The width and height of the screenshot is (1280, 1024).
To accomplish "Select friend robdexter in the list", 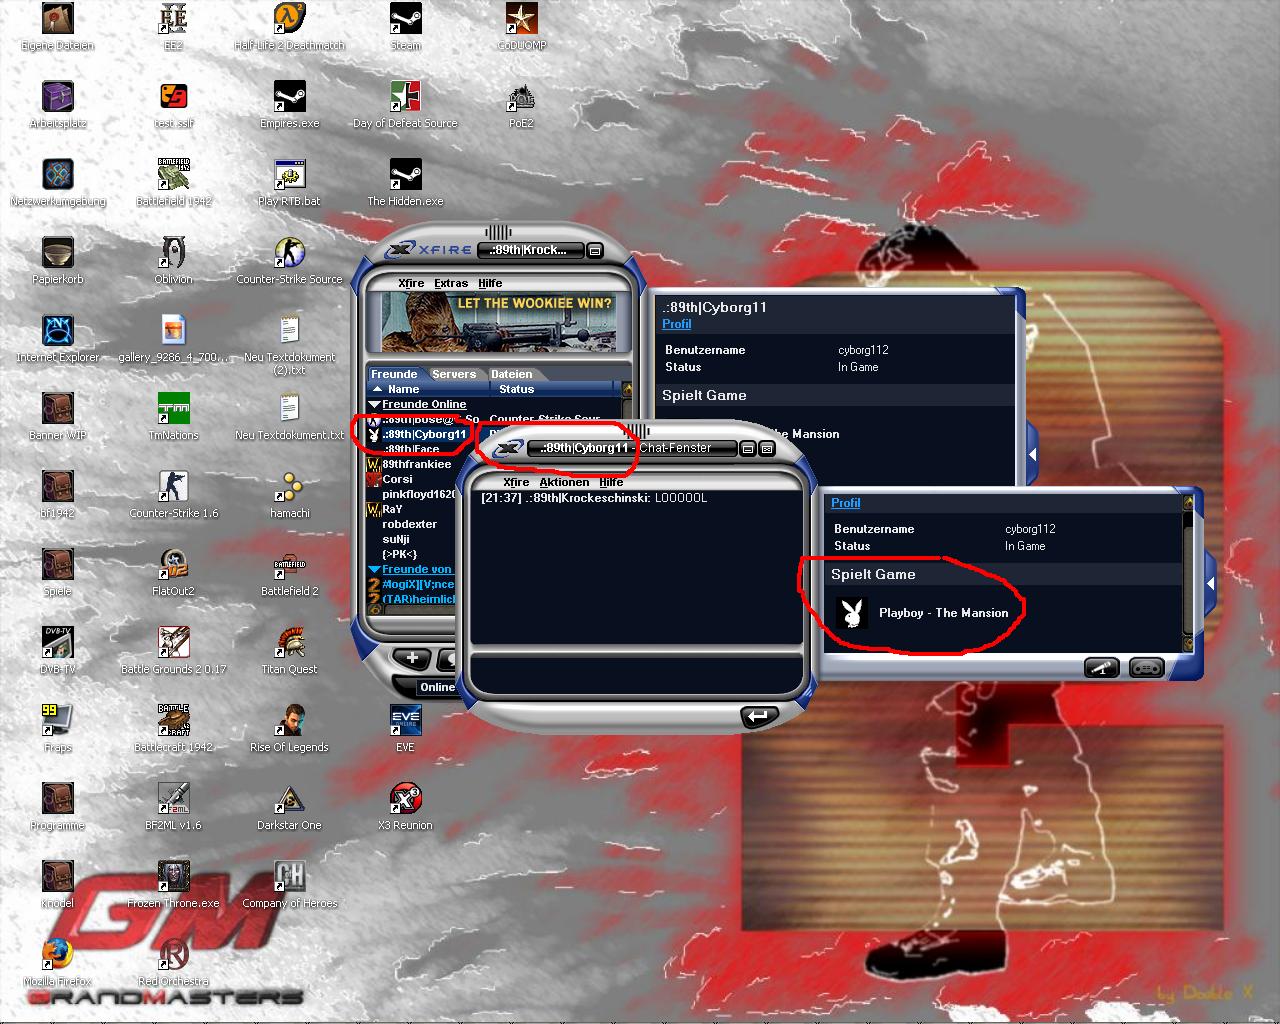I will pyautogui.click(x=409, y=524).
